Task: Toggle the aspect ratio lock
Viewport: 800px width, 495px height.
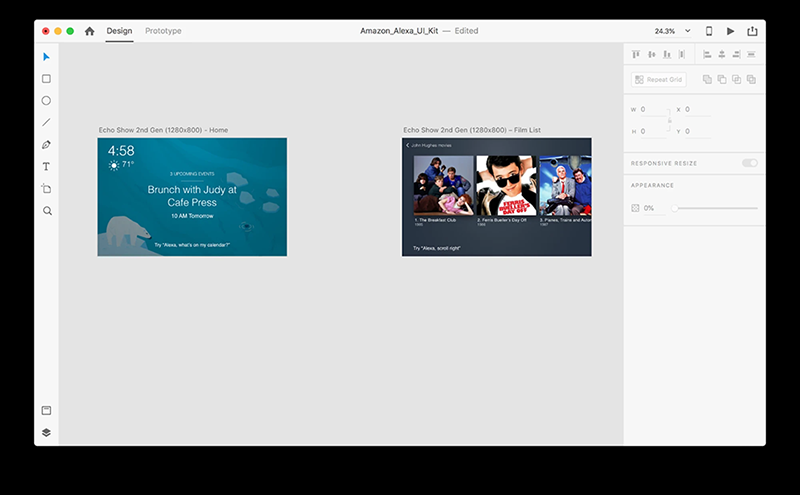Action: point(669,120)
